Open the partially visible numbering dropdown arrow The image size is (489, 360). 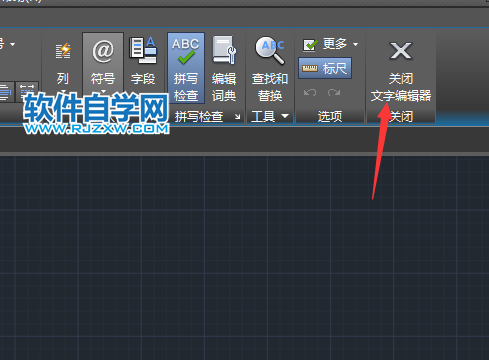point(13,44)
